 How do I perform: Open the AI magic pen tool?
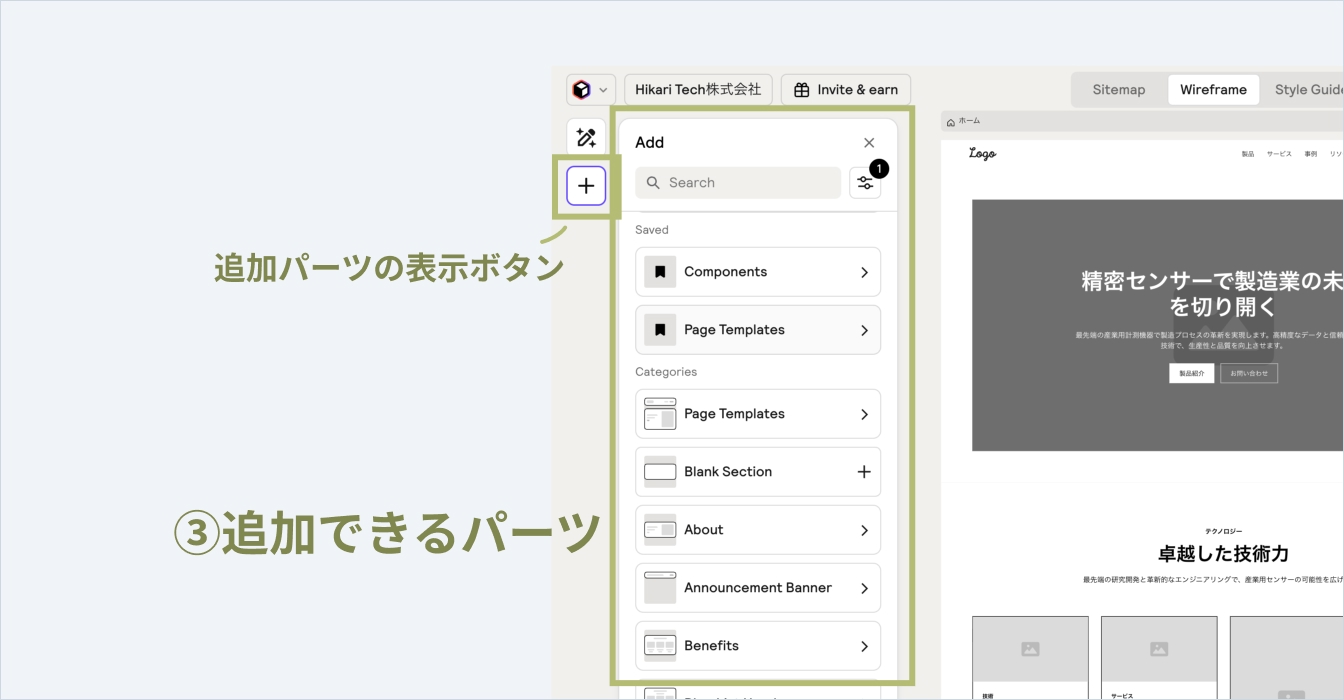[586, 138]
